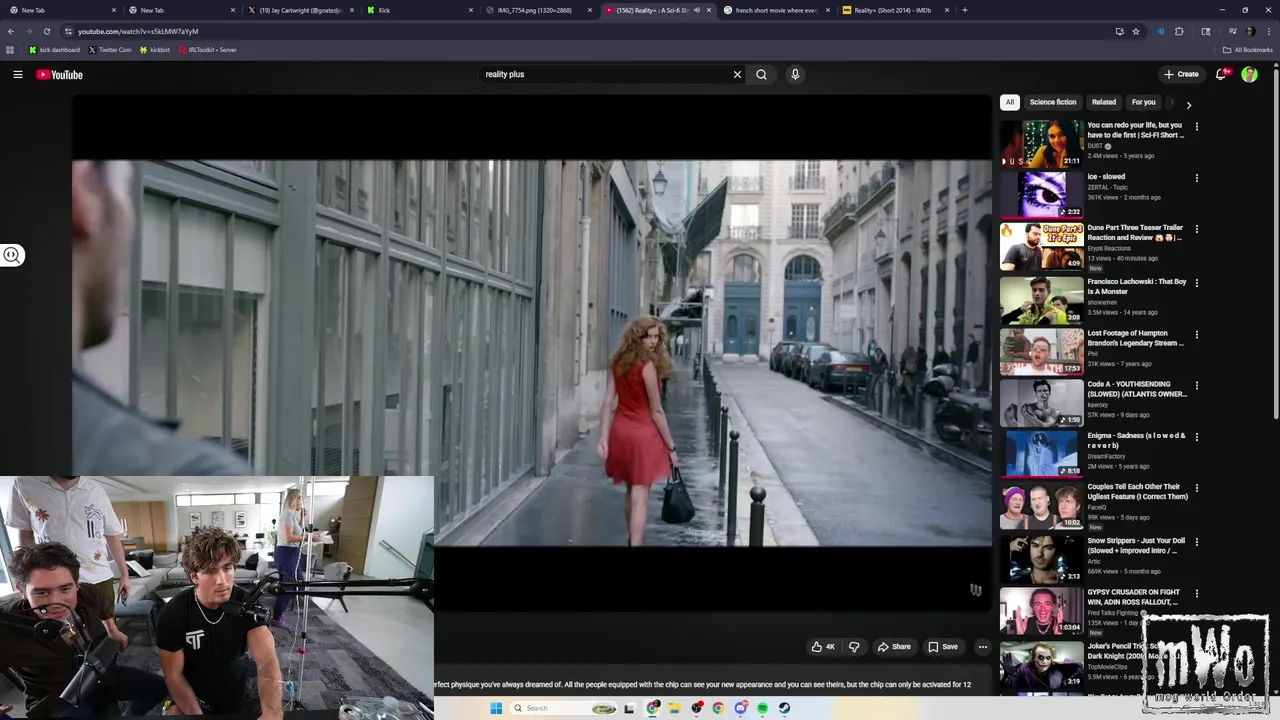Show more filter chips with the arrow

point(1188,104)
